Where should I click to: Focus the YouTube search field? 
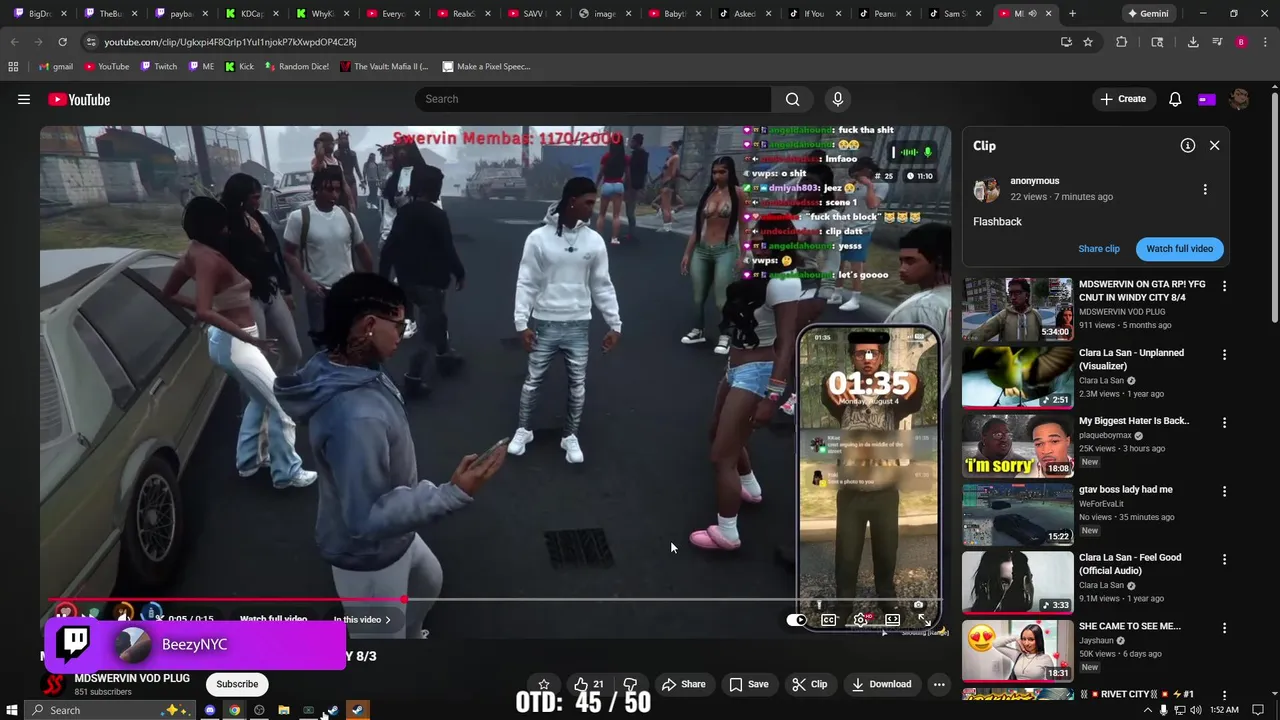593,99
